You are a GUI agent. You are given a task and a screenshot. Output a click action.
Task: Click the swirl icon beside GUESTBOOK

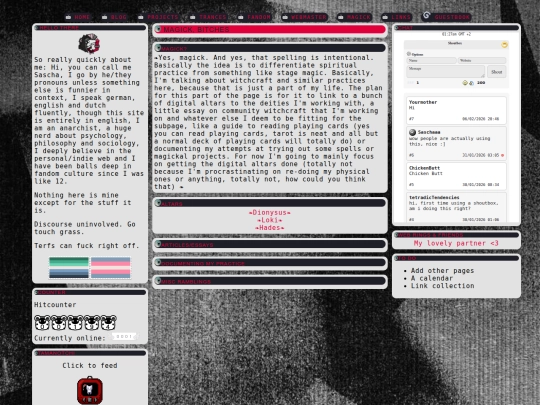[427, 15]
